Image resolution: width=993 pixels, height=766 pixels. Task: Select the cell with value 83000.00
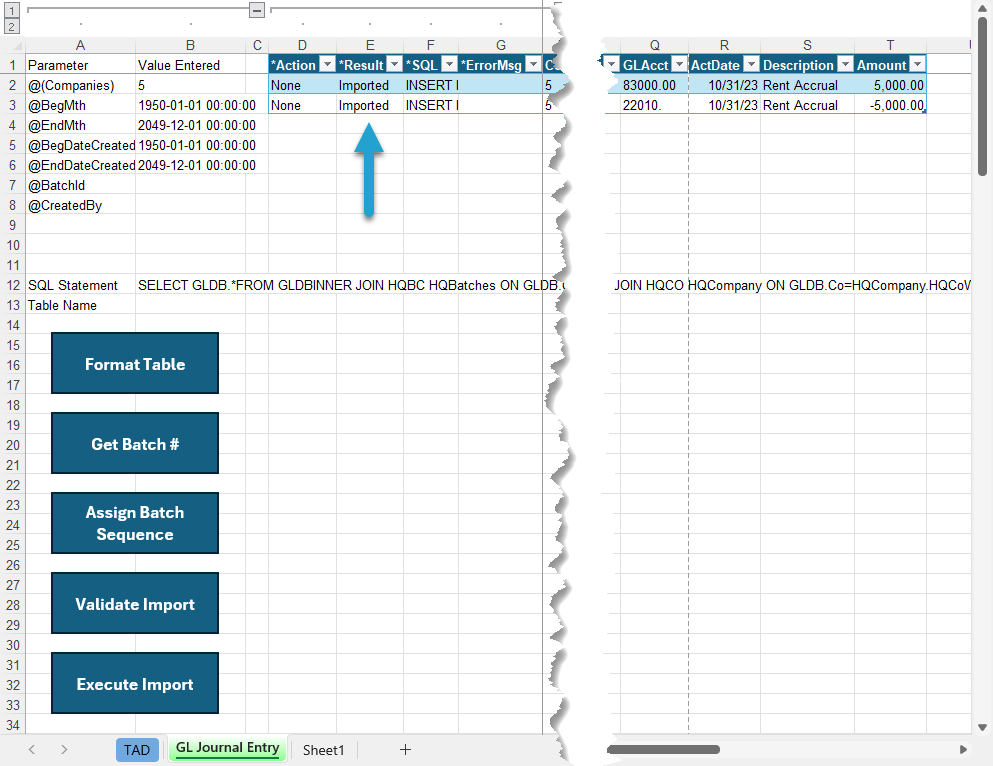coord(654,85)
